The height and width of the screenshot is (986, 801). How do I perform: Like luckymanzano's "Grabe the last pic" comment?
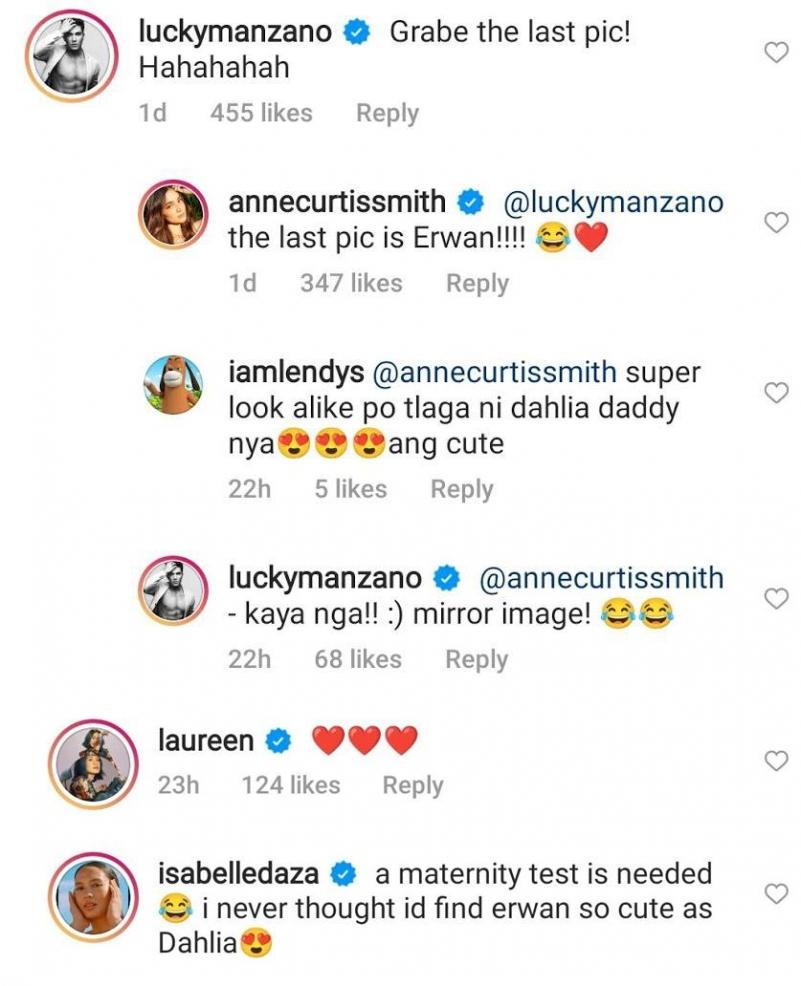[776, 53]
